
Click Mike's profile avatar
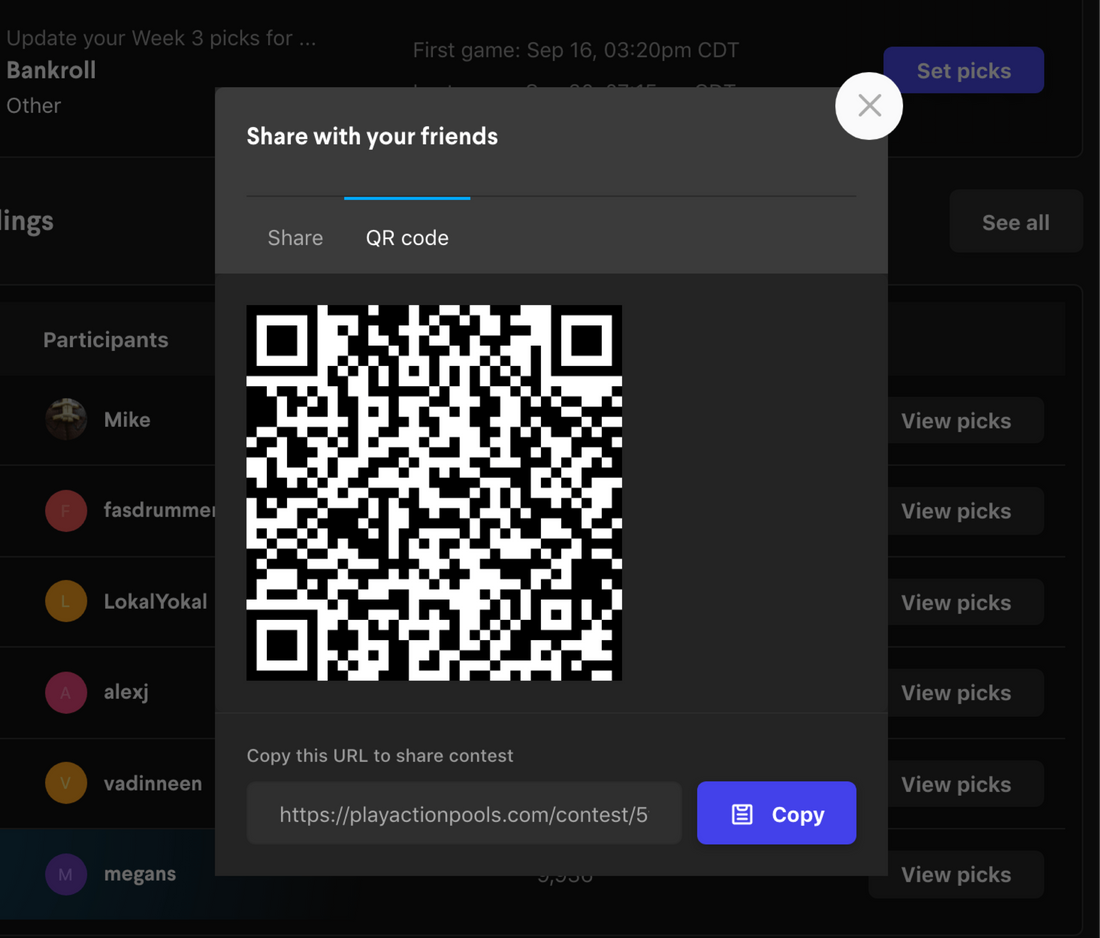66,419
